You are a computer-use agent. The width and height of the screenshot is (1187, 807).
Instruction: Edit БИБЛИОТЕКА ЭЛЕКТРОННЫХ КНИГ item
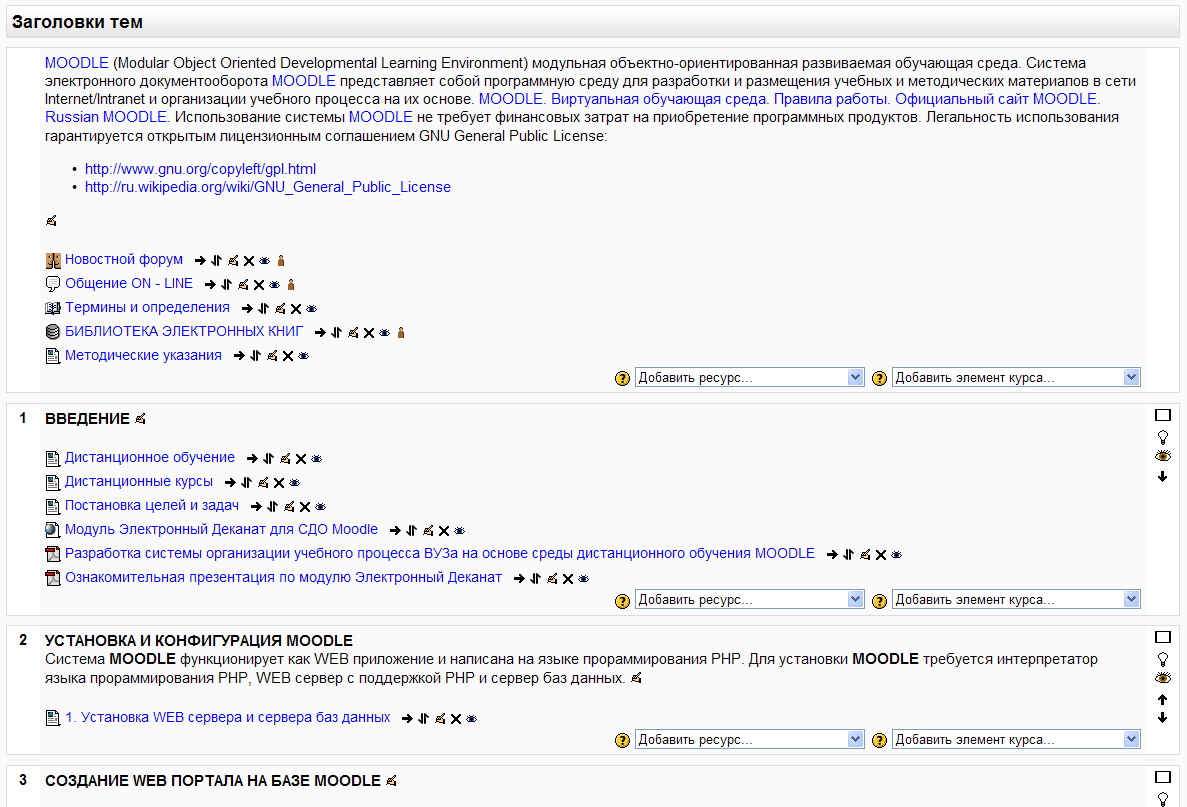[x=353, y=332]
